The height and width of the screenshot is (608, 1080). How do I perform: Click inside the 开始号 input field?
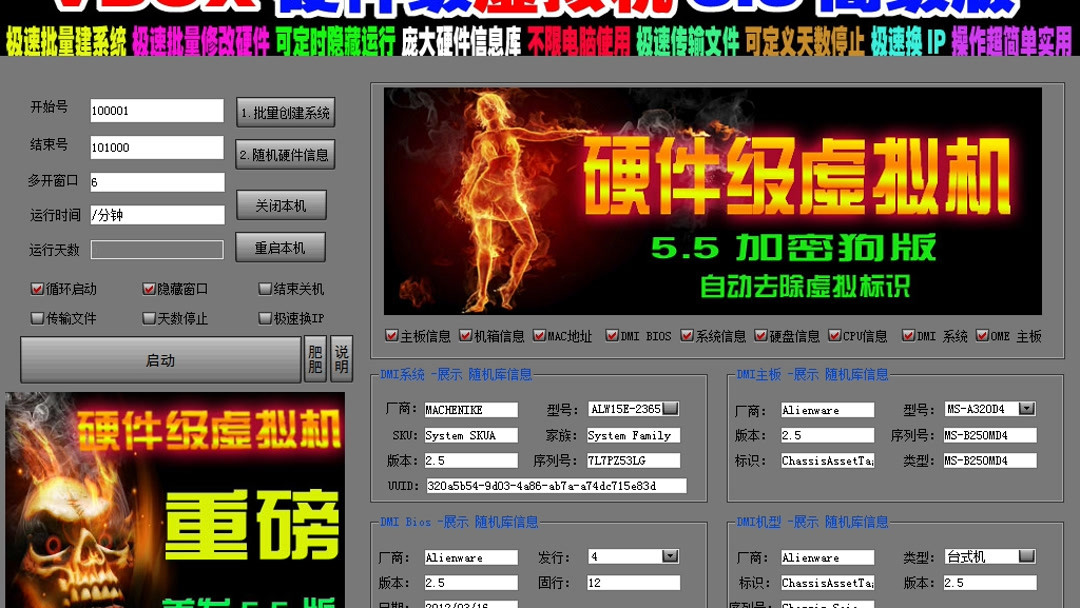(155, 110)
